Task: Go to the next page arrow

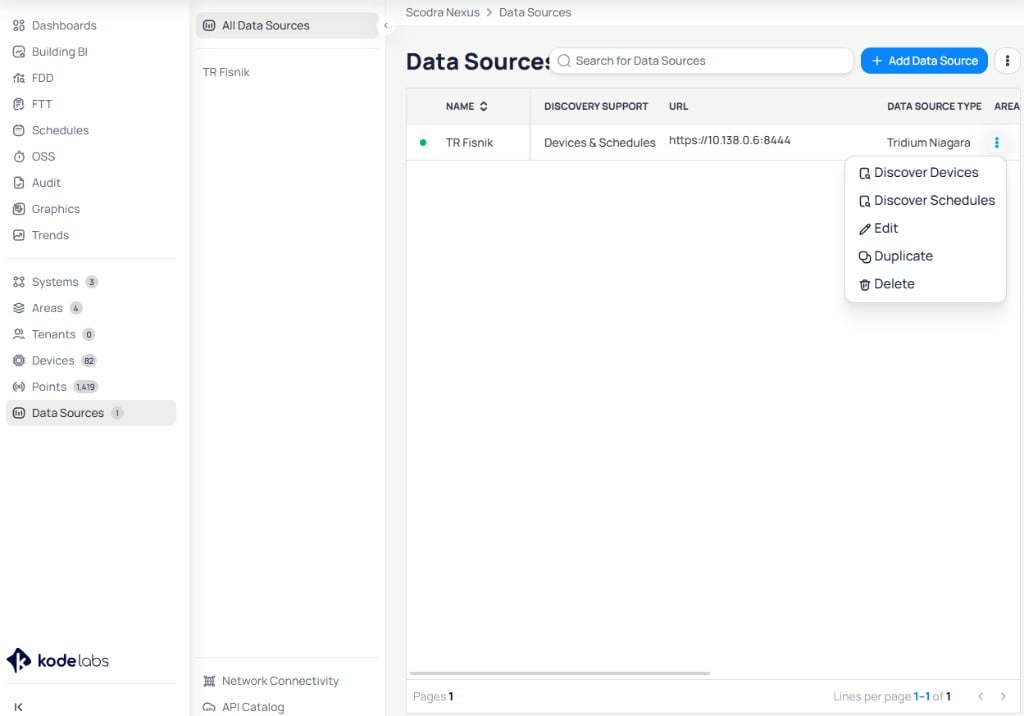Action: coord(1003,696)
